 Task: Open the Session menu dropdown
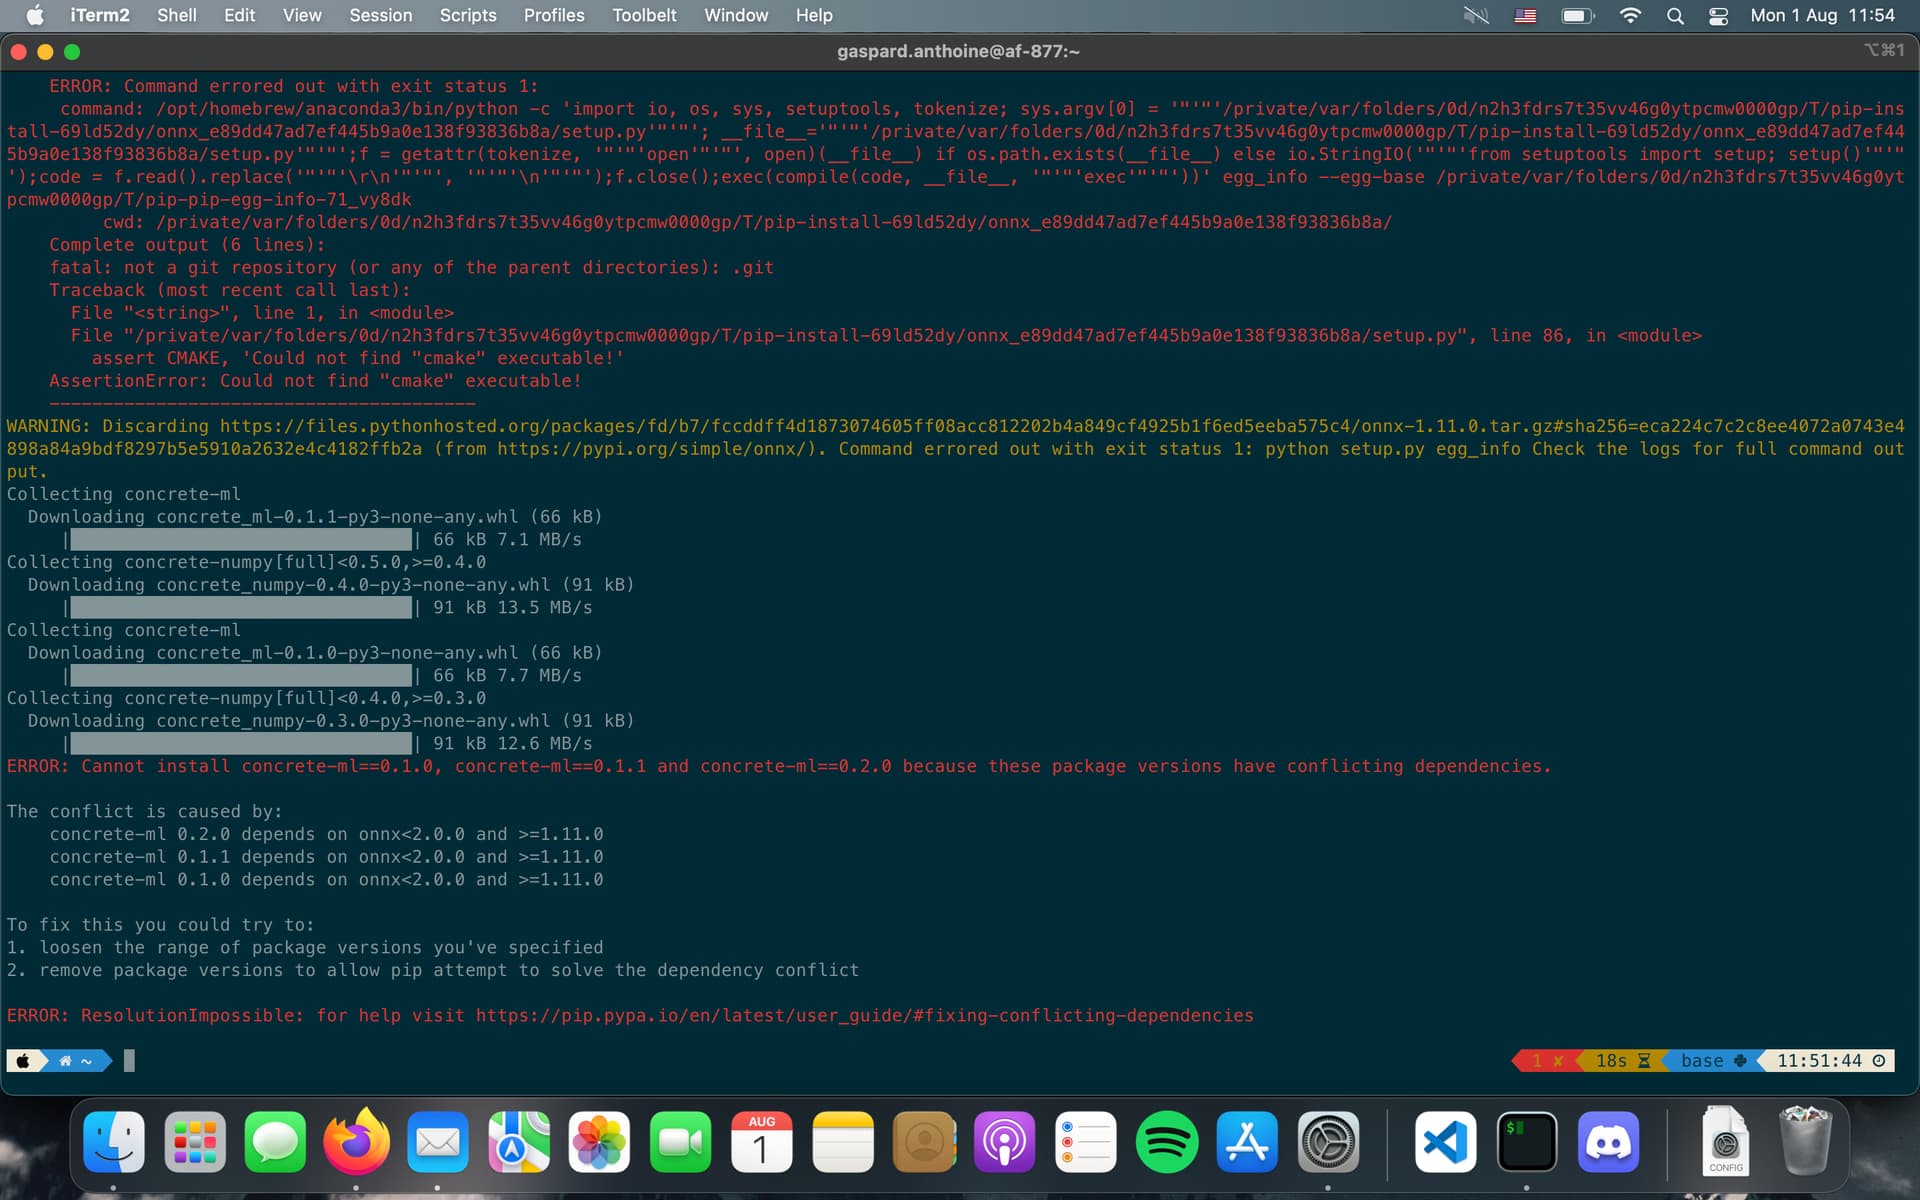380,16
